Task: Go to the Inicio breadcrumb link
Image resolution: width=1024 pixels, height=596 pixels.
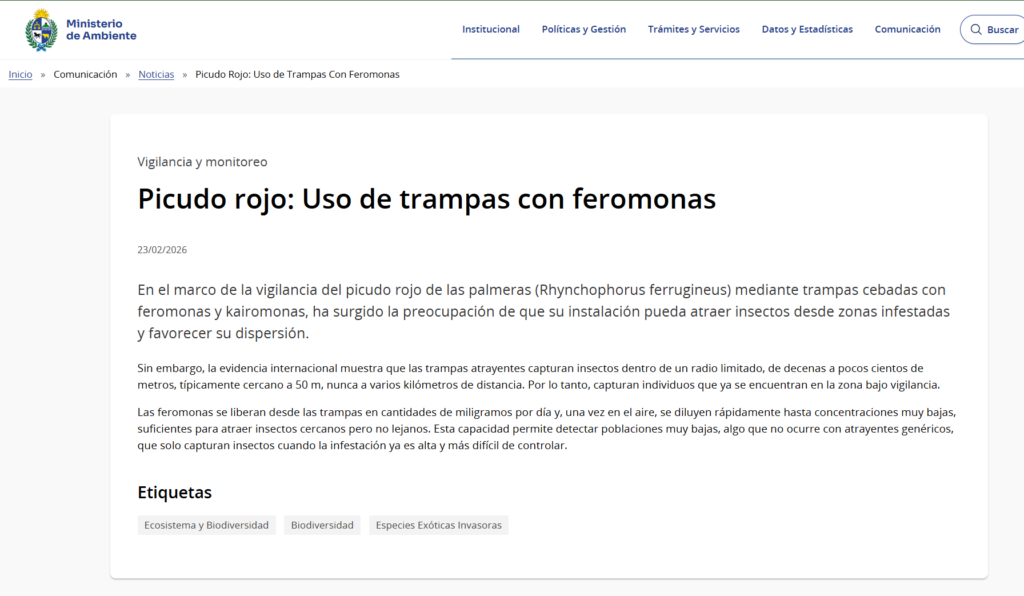Action: point(20,75)
